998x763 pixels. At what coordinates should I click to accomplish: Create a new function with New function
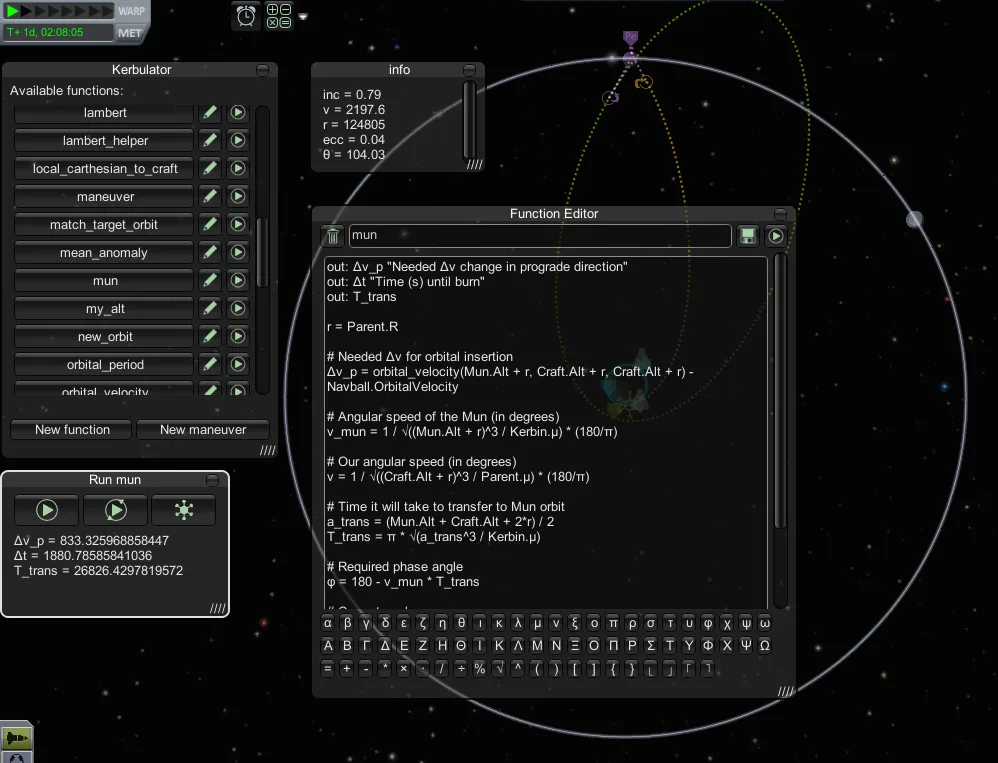[72, 430]
